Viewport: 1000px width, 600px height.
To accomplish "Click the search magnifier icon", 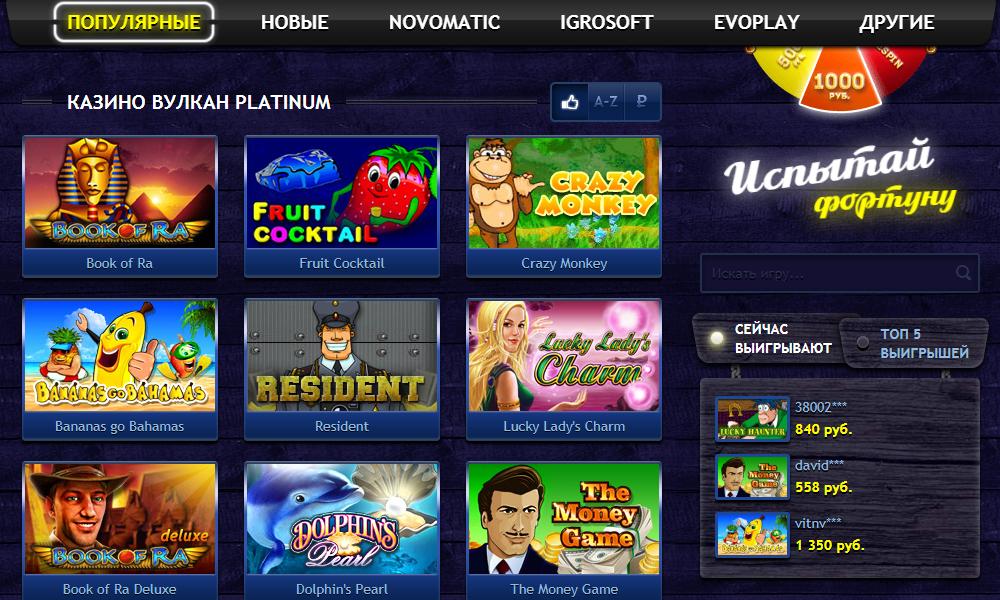I will point(964,273).
